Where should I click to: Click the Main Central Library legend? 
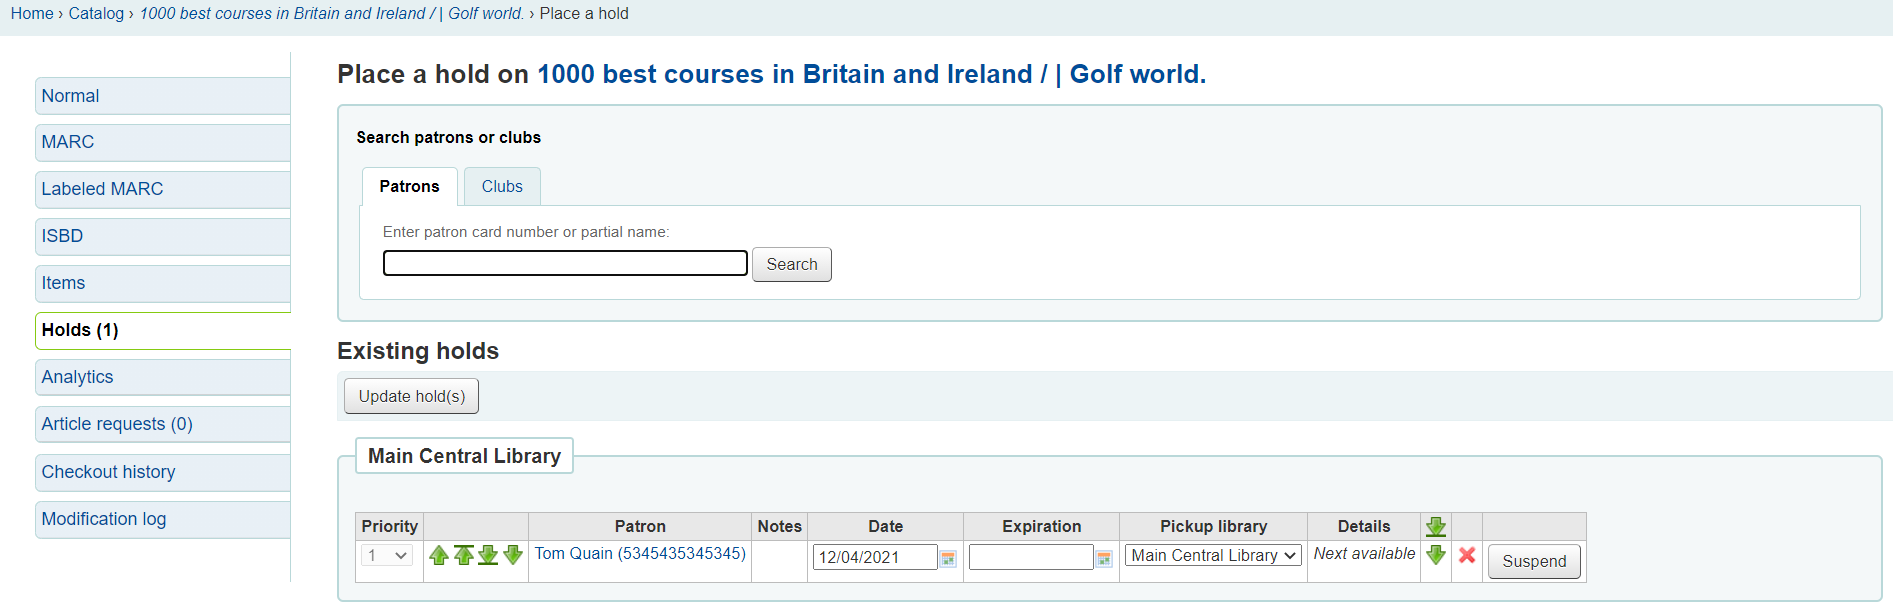464,456
